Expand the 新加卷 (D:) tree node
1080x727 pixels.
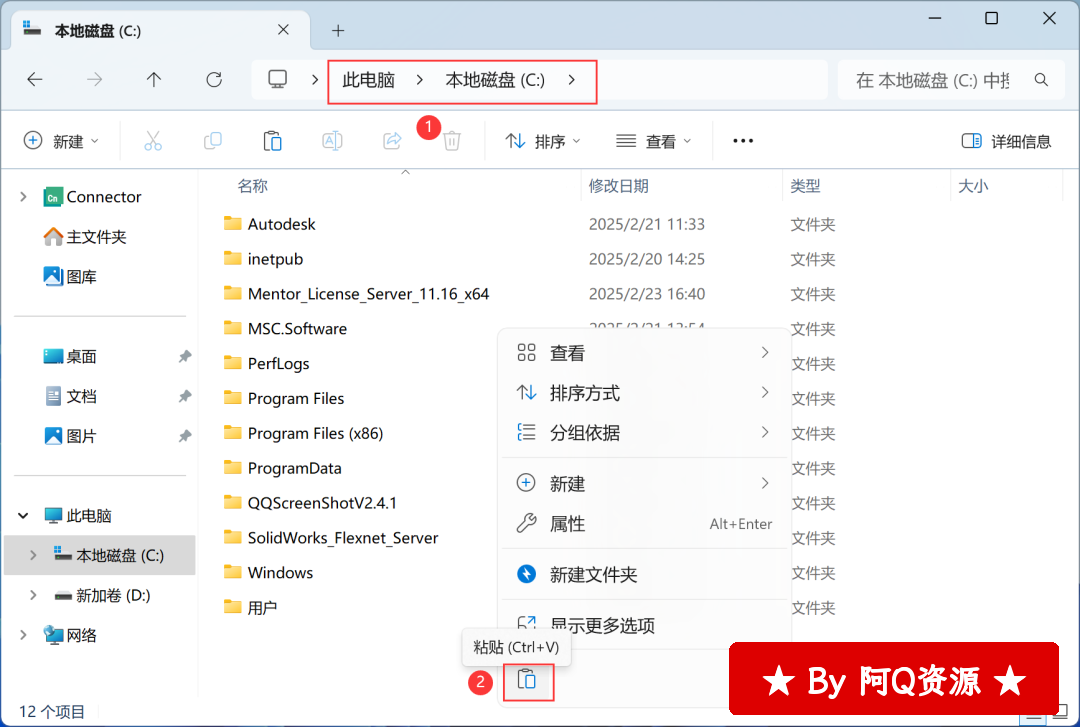33,595
